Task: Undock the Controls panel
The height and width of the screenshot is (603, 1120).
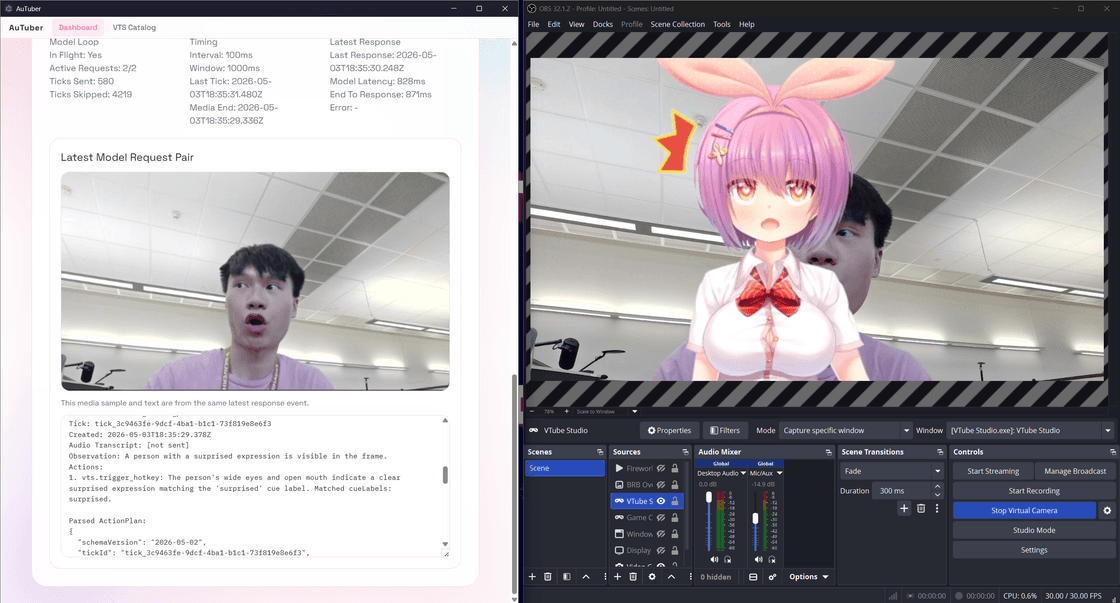Action: [x=1112, y=452]
